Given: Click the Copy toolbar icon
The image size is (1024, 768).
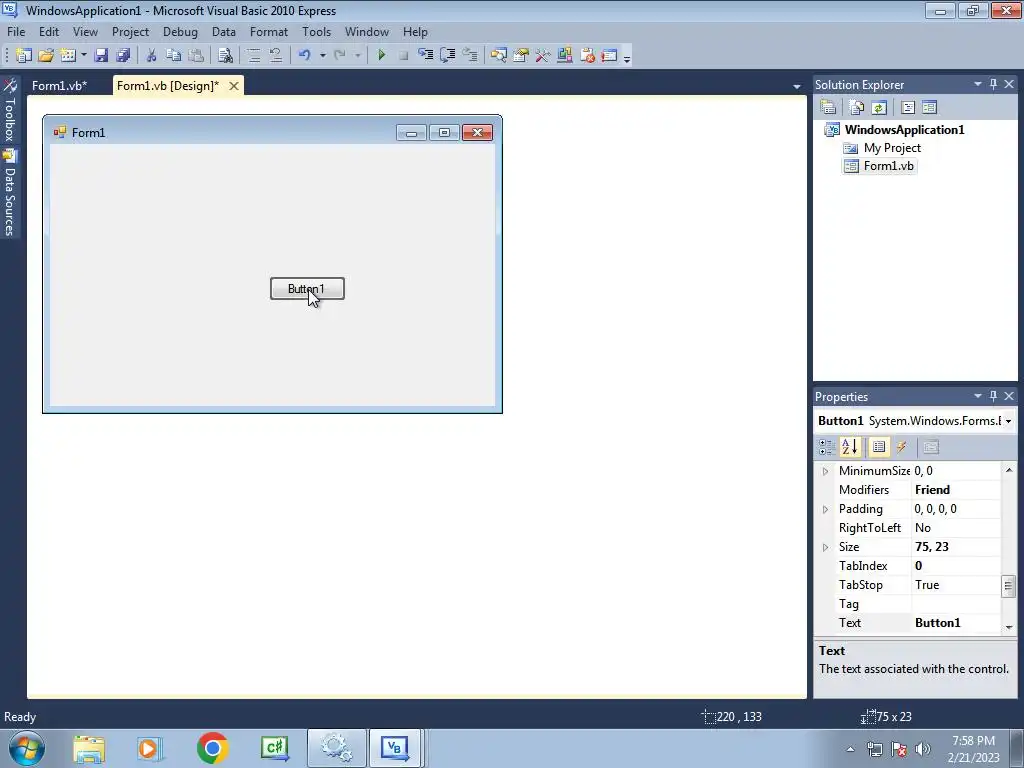Looking at the screenshot, I should (x=173, y=56).
